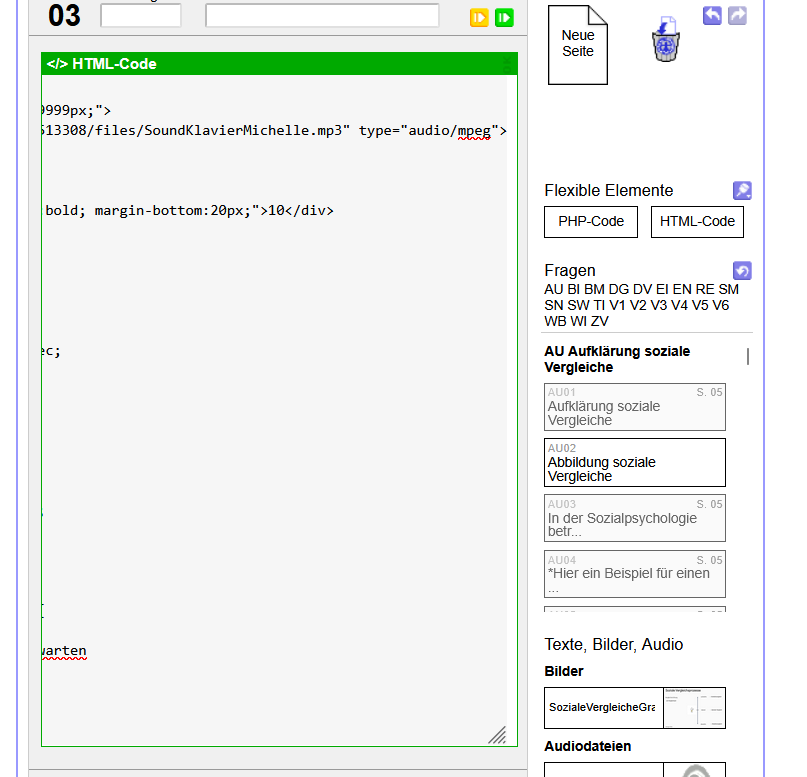Click the redo arrow icon
The height and width of the screenshot is (777, 807).
coord(737,15)
